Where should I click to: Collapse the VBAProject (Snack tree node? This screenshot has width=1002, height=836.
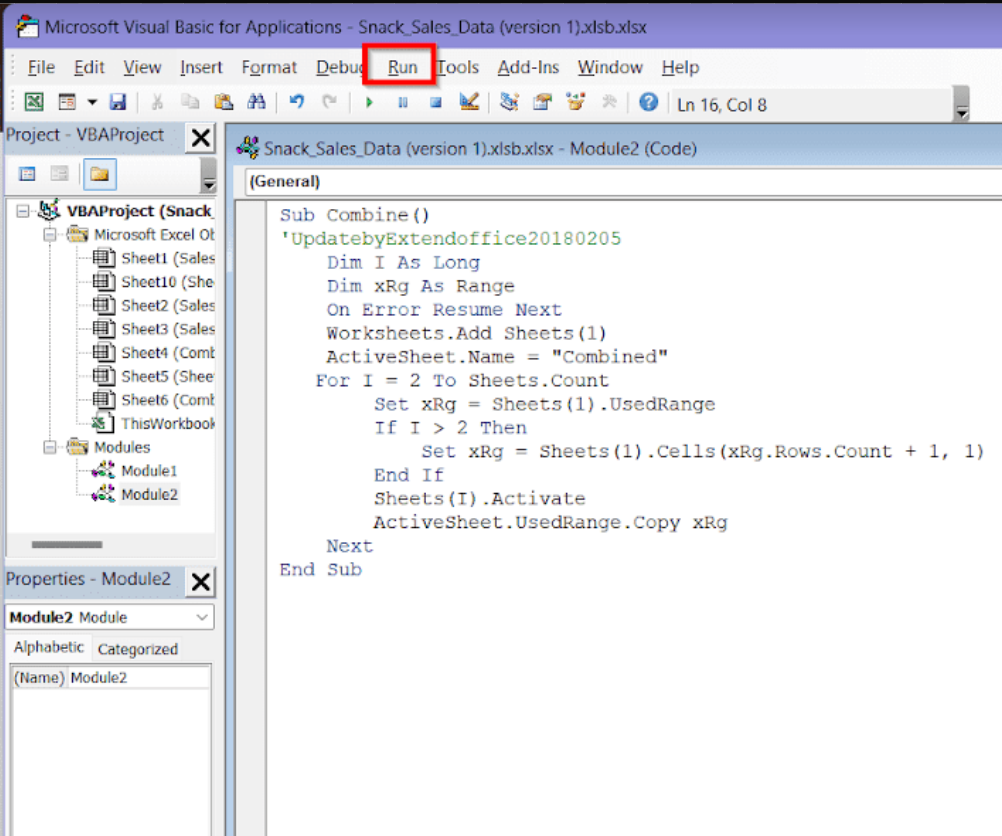23,211
